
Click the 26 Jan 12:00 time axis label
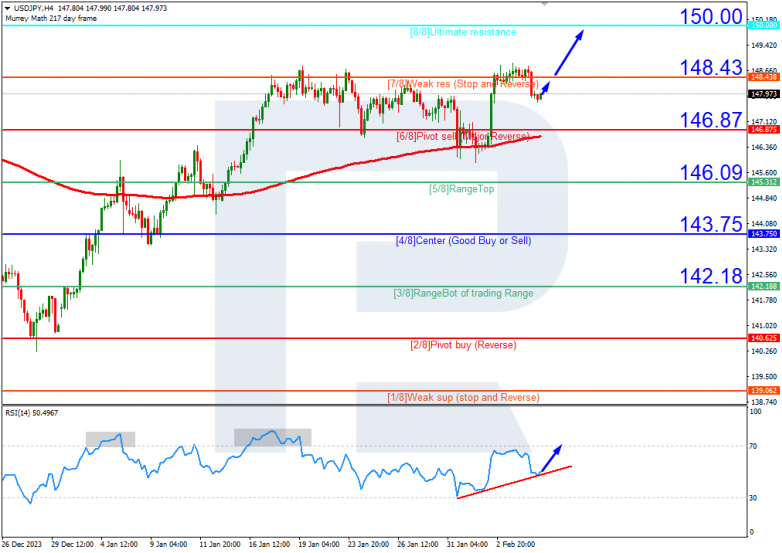[418, 544]
